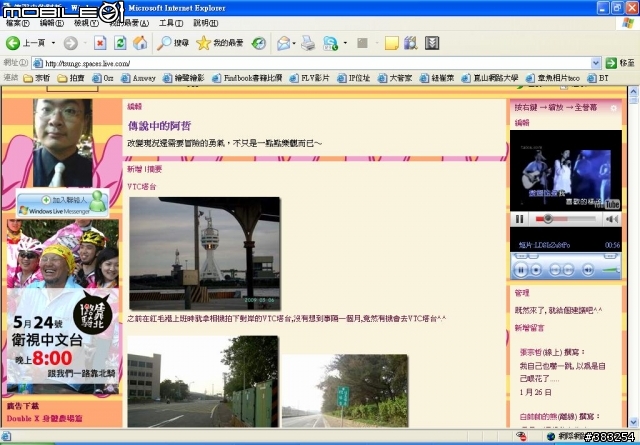Open the Back button history dropdown arrow
This screenshot has width=640, height=445.
(53, 43)
